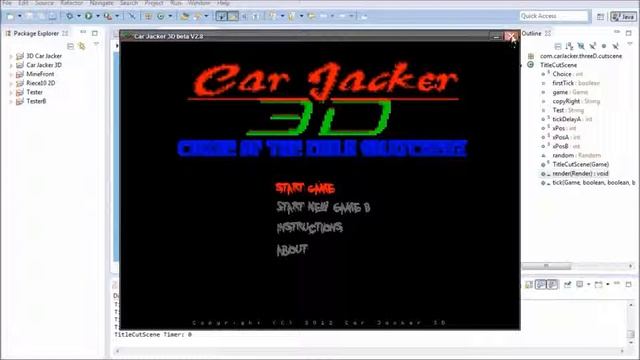Collapse all in Package Explorer
The height and width of the screenshot is (360, 640).
point(70,46)
